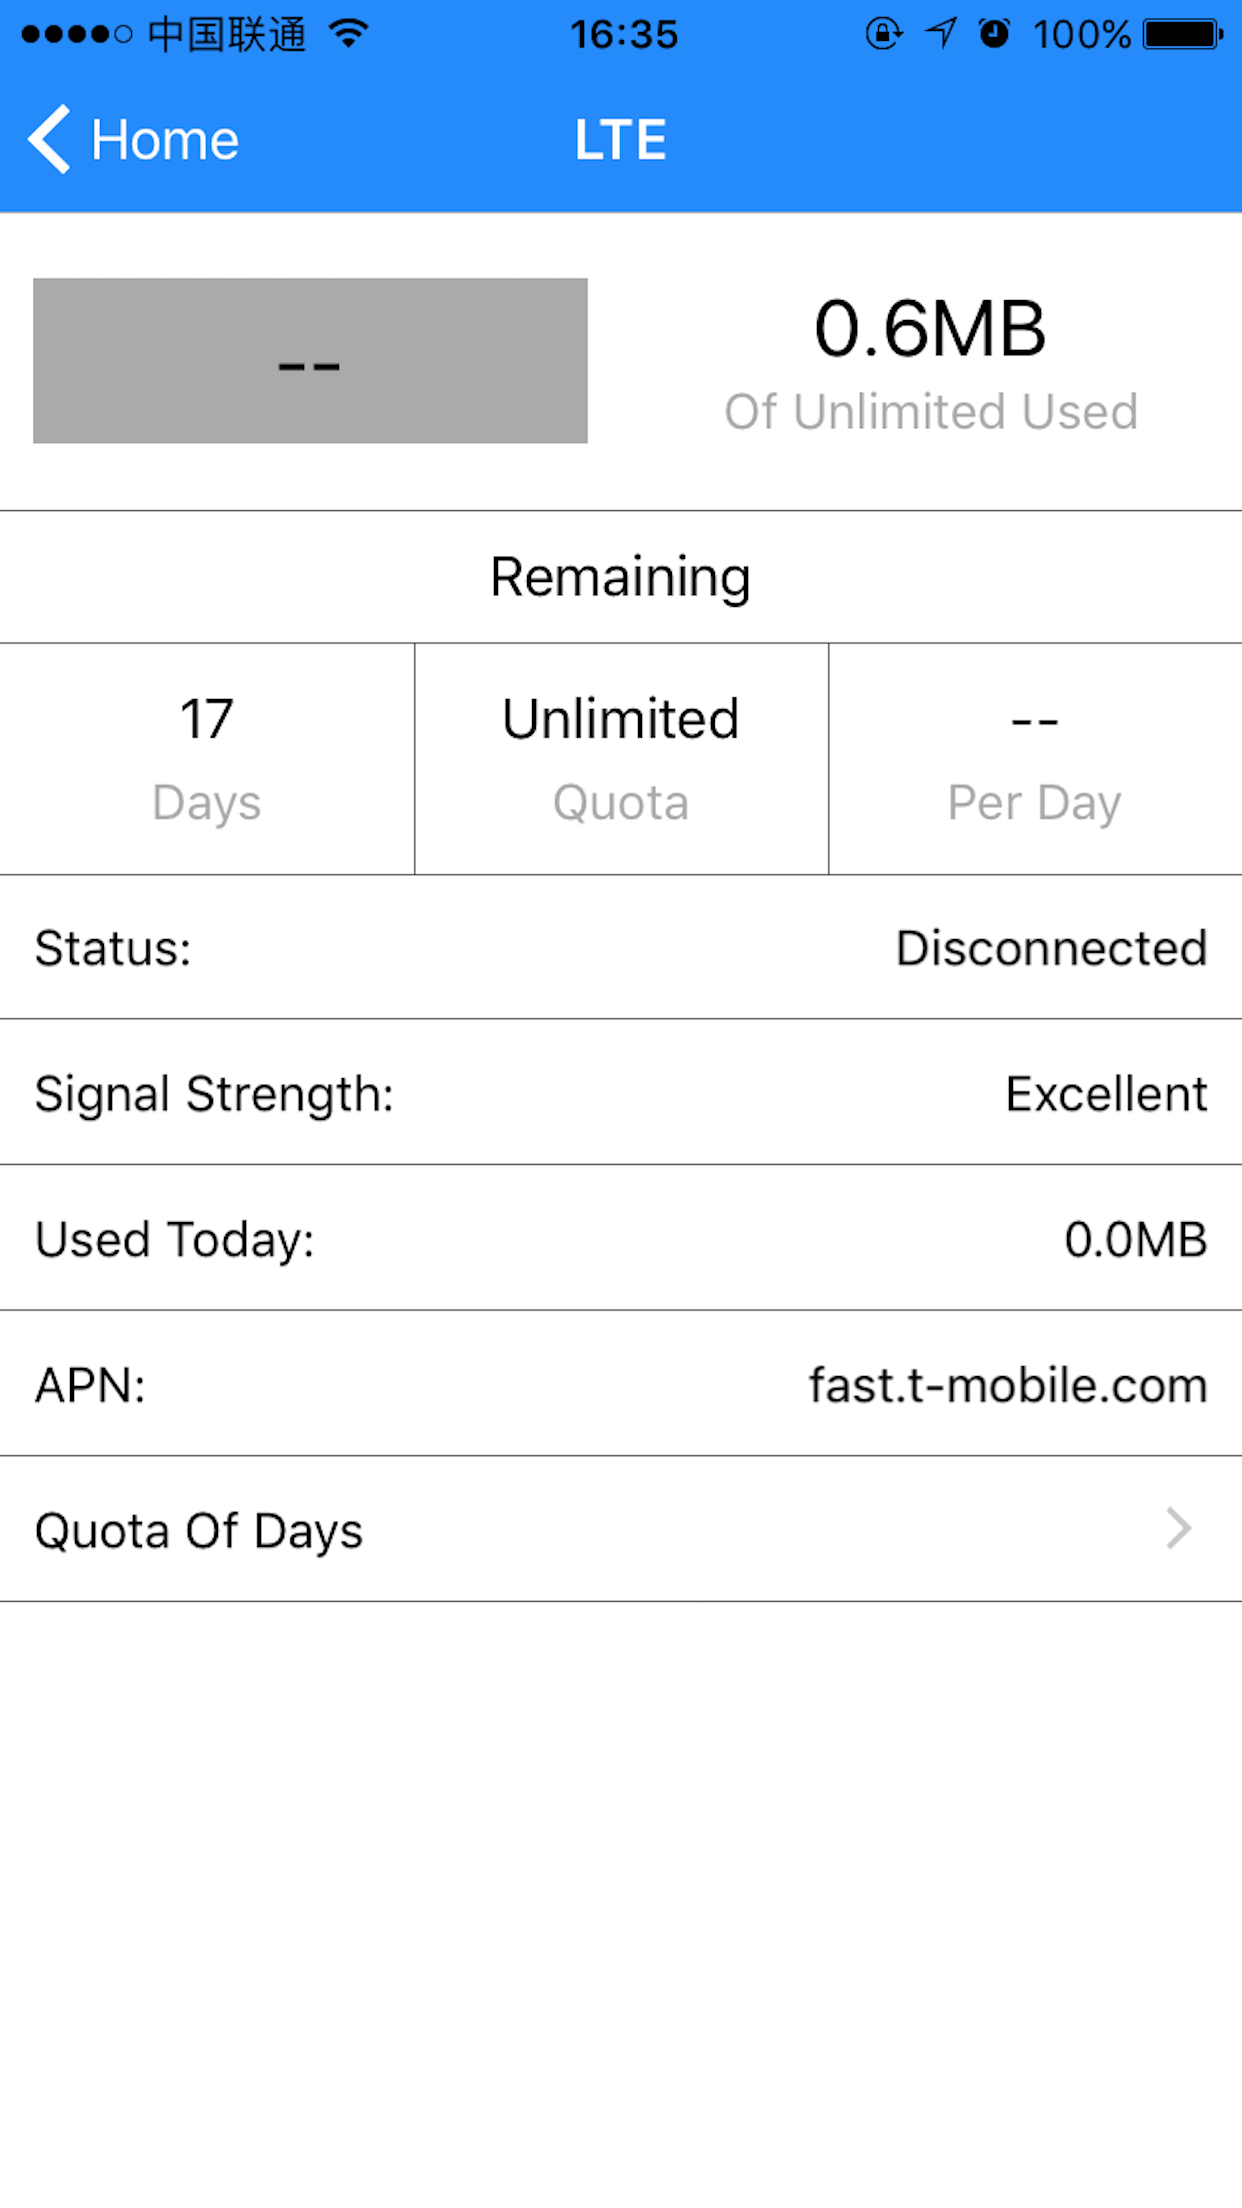Tap the Status Disconnected row
1242x2208 pixels.
pos(621,947)
